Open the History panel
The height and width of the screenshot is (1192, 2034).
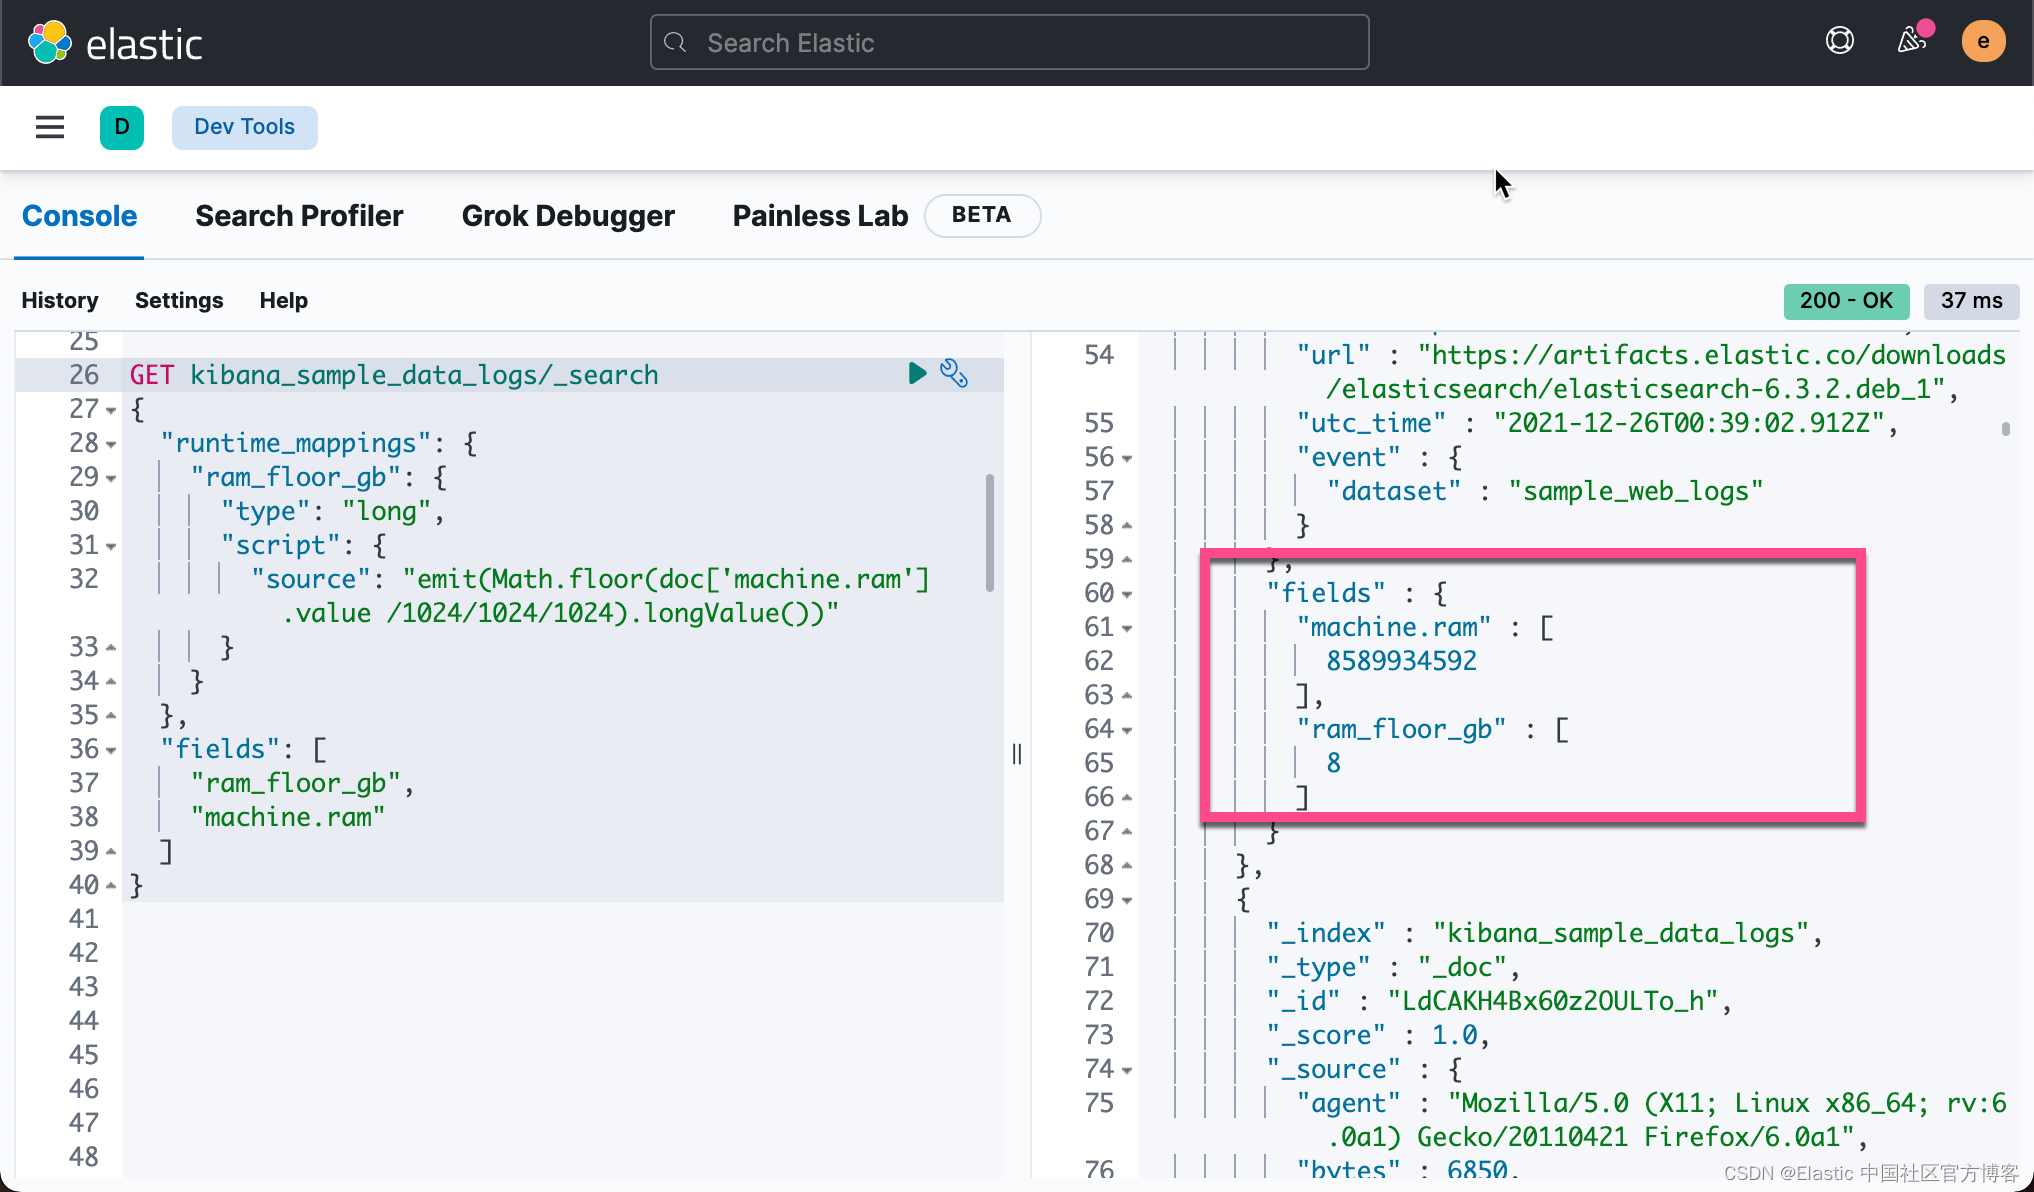[x=60, y=300]
